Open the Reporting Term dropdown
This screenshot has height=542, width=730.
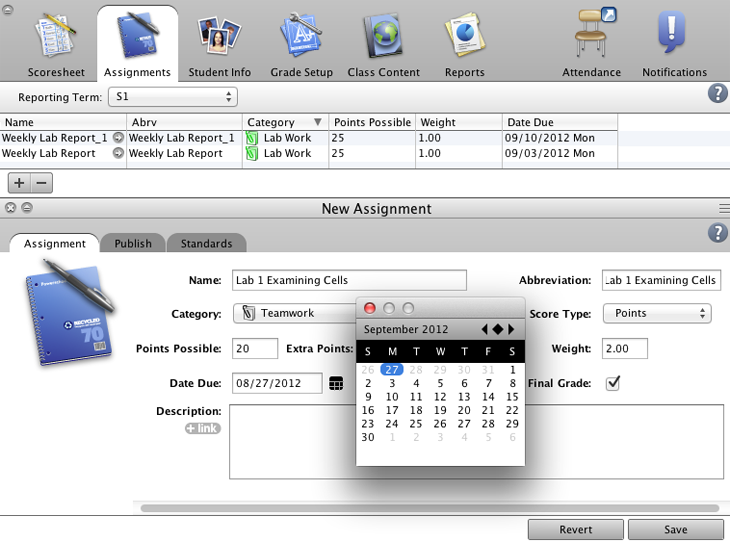click(173, 97)
